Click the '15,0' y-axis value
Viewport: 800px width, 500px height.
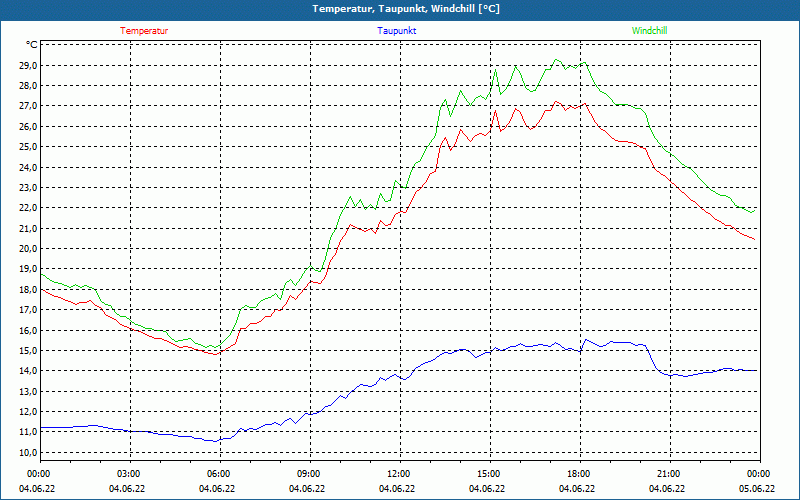click(28, 351)
